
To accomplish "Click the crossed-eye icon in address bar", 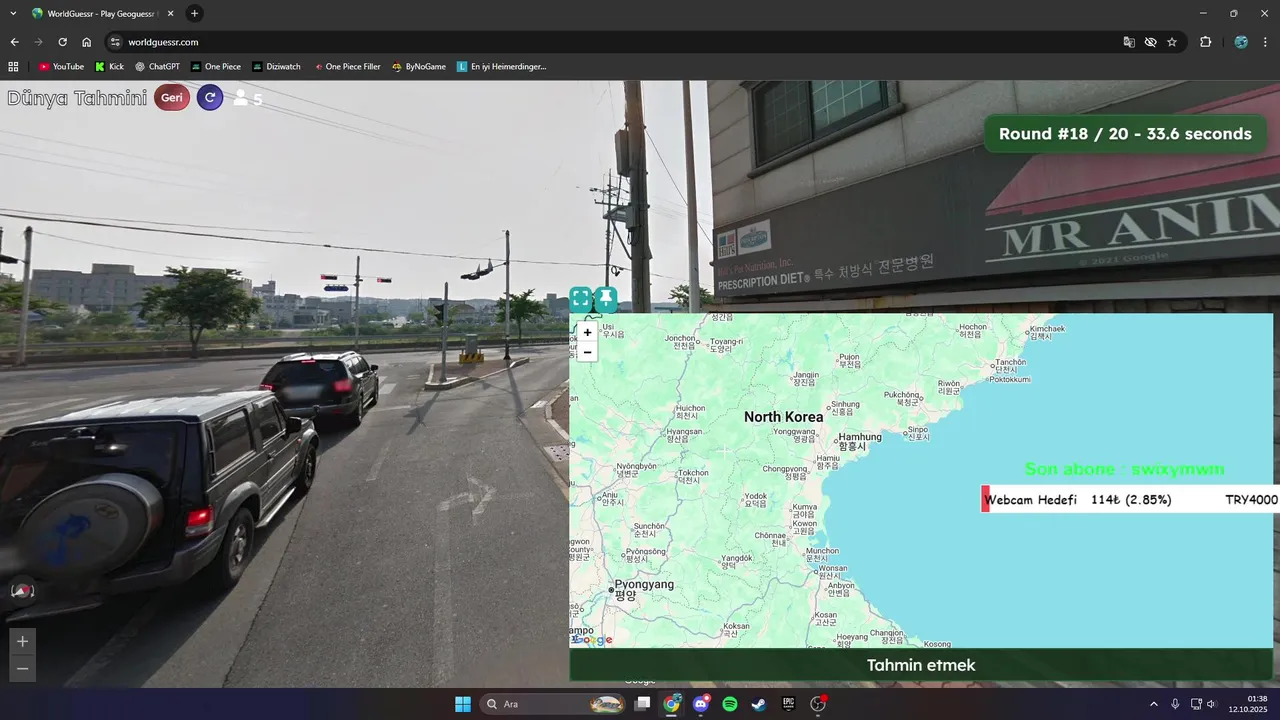I will click(1151, 42).
